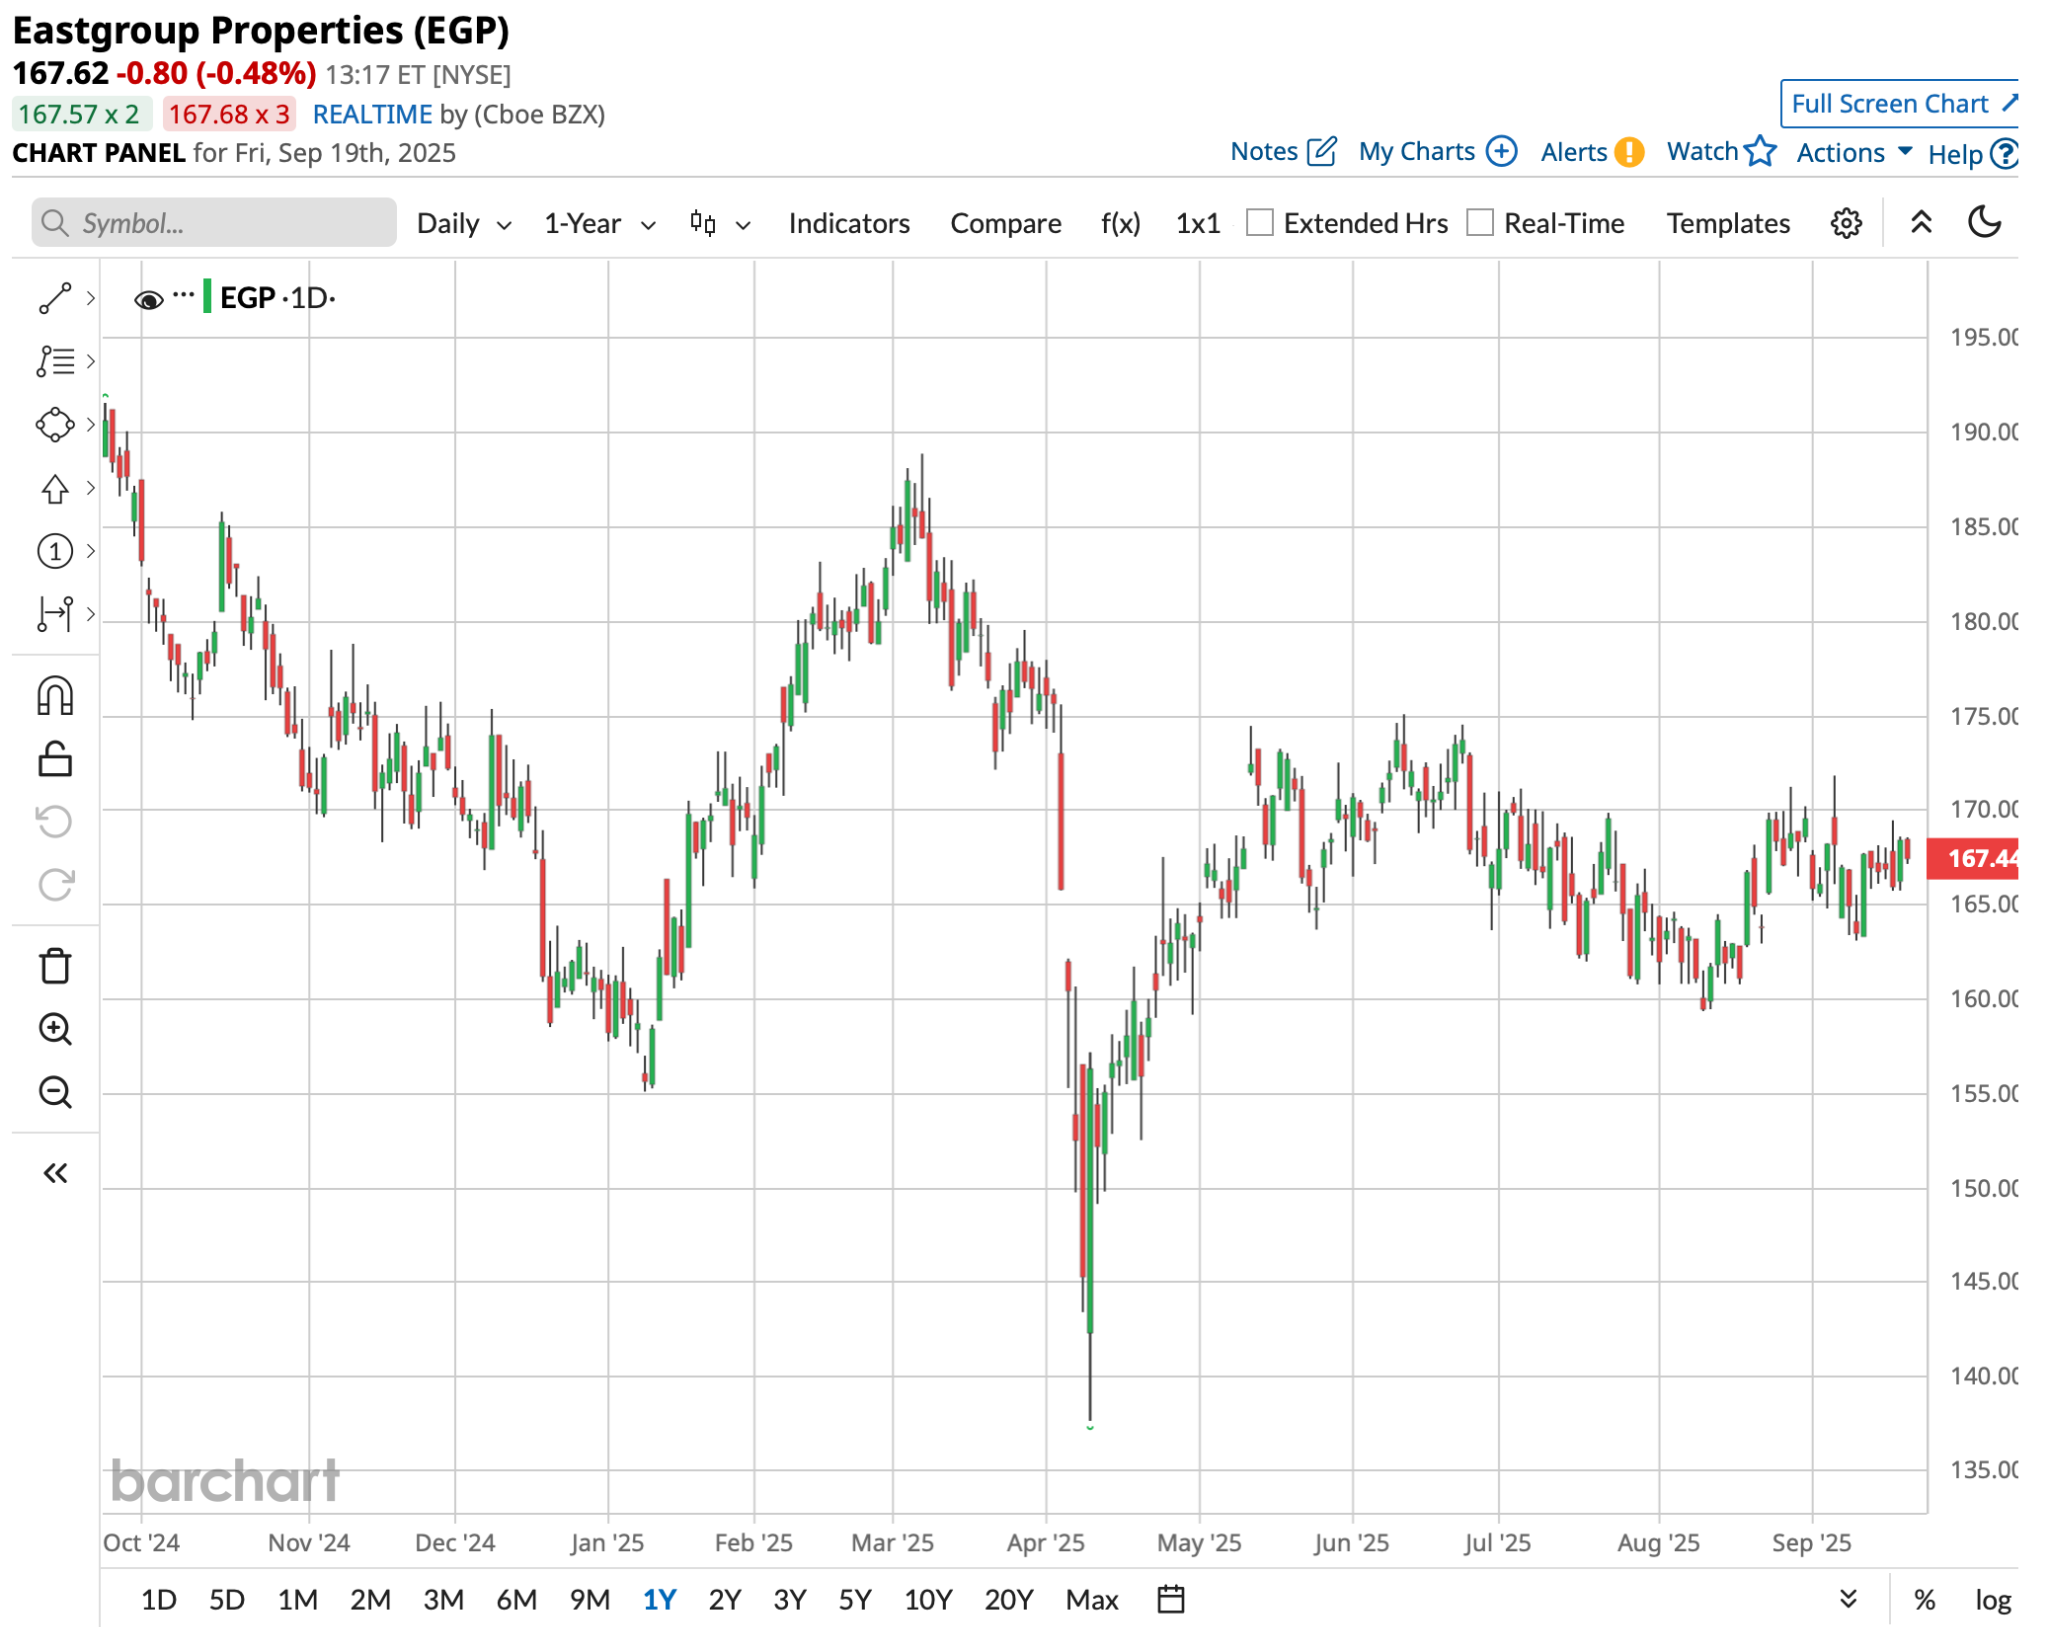Select the 2Y time range
The height and width of the screenshot is (1627, 2048).
724,1600
